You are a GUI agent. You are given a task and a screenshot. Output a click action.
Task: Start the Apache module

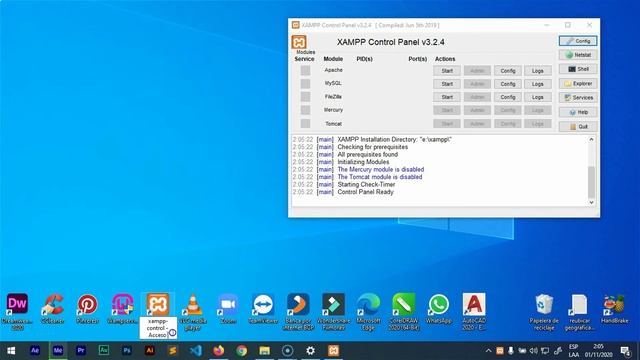[x=447, y=71]
